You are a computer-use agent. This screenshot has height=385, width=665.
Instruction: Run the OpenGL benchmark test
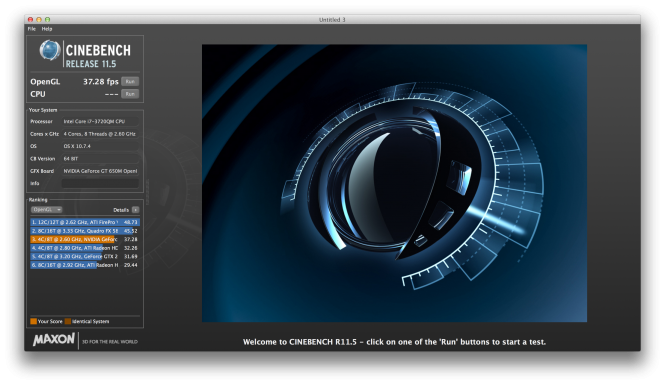[130, 81]
